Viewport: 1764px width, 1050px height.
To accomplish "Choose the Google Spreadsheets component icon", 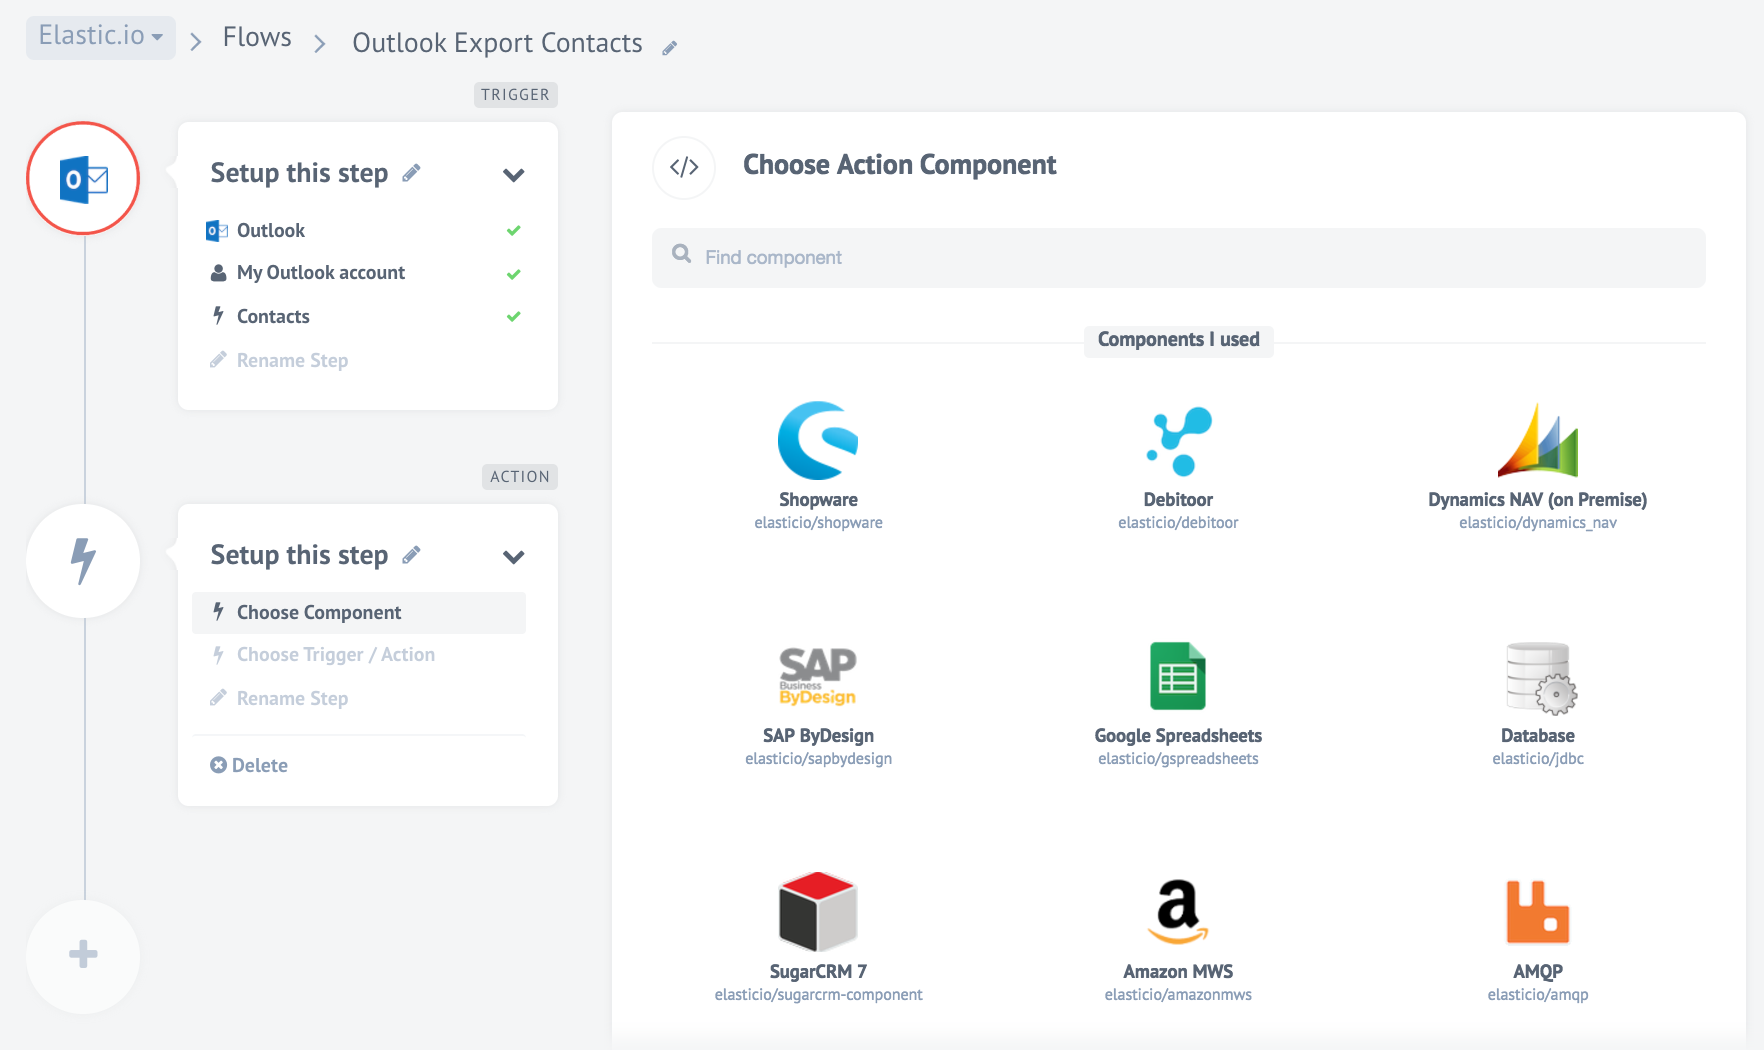I will pos(1178,676).
